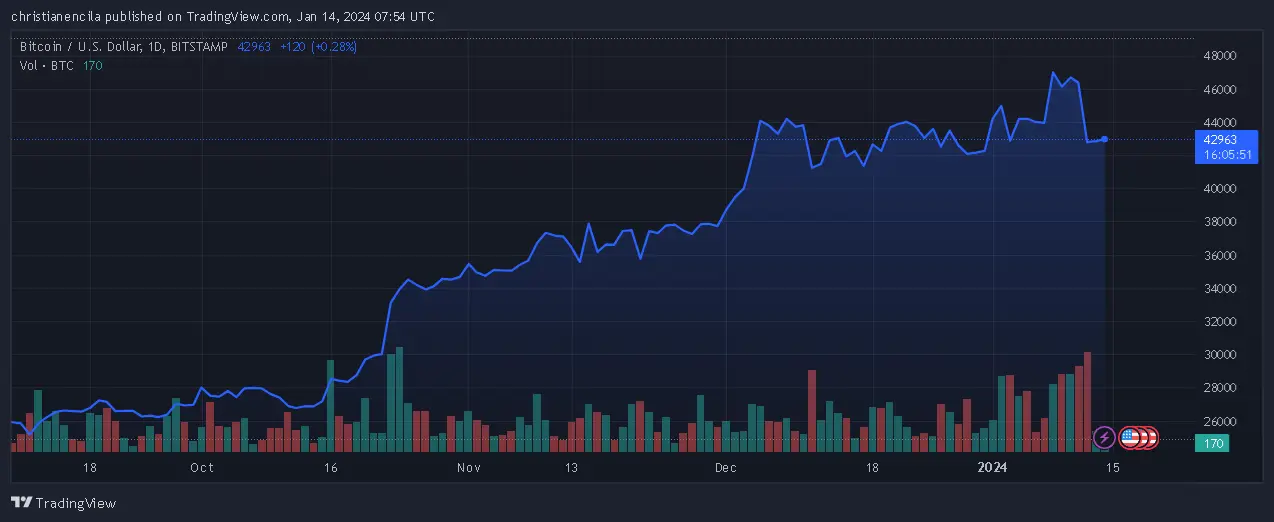Screen dimensions: 1274x522
Task: Select the Dec label on time axis
Action: 726,468
